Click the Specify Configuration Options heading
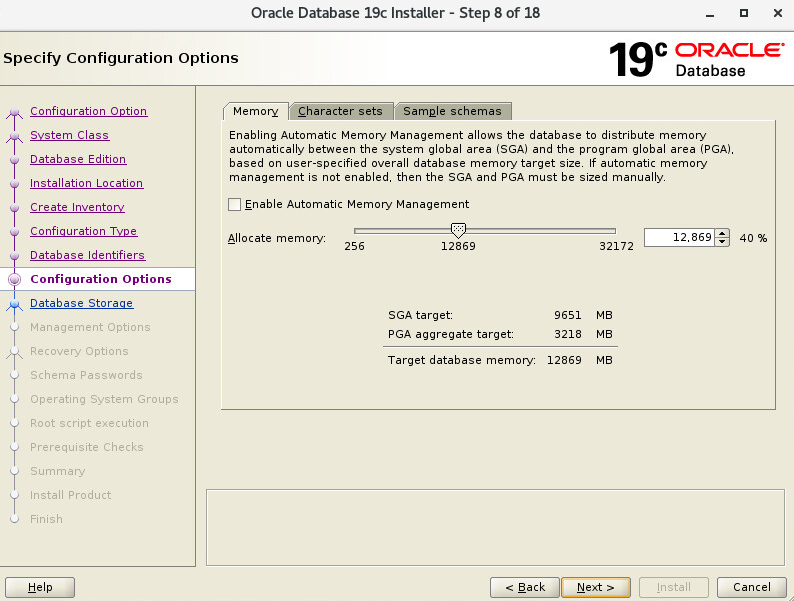Viewport: 794px width, 601px height. coord(121,58)
